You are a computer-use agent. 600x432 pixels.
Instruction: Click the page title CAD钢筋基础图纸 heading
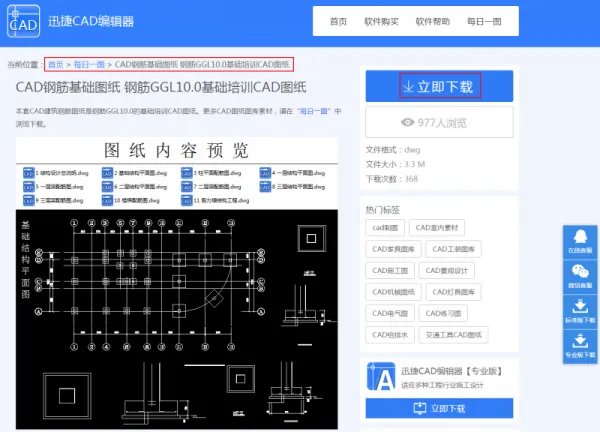[x=161, y=87]
